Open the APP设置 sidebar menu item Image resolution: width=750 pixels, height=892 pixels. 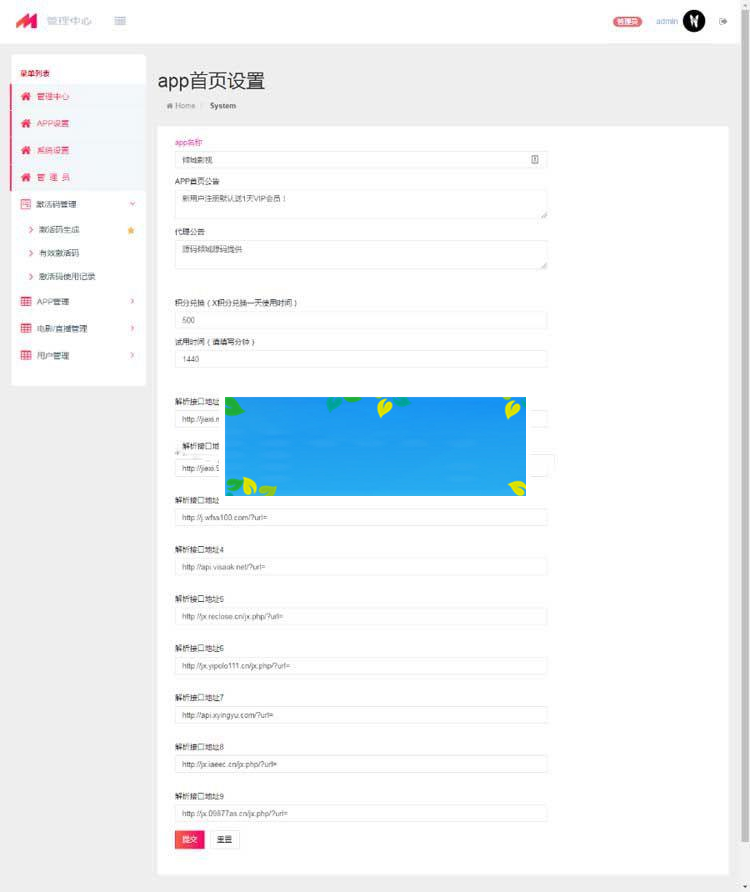53,124
